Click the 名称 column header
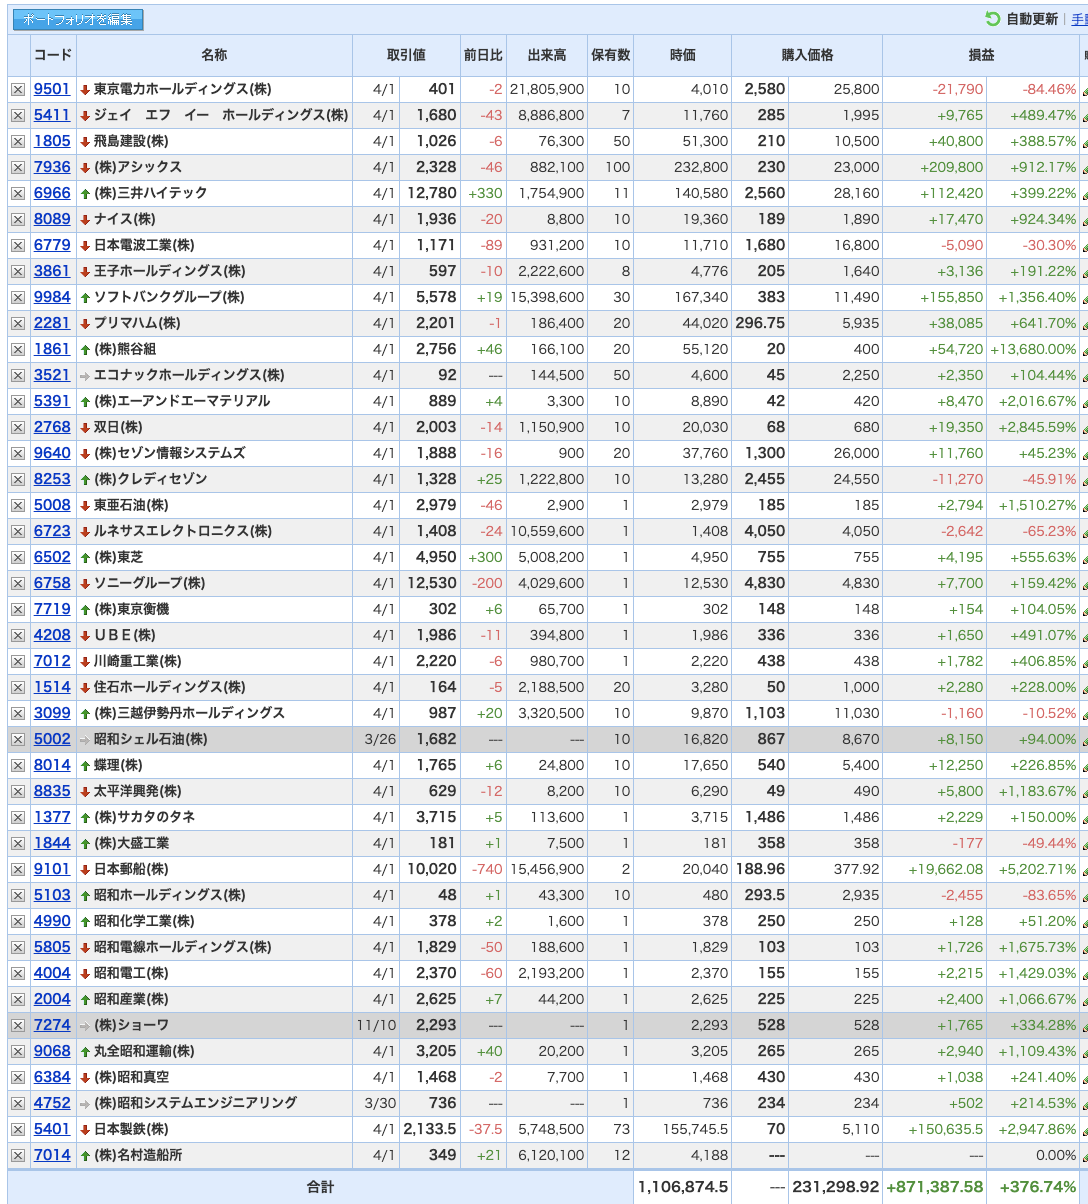This screenshot has width=1088, height=1204. tap(214, 56)
